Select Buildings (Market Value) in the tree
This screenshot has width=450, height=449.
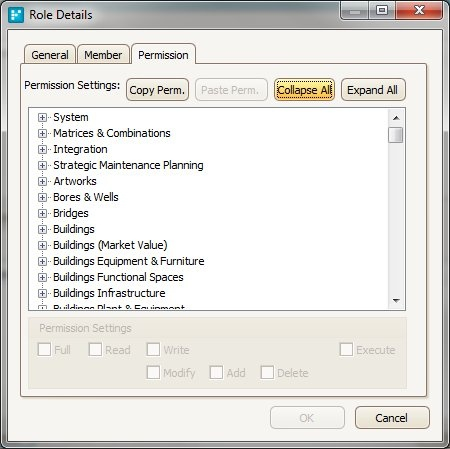(110, 245)
